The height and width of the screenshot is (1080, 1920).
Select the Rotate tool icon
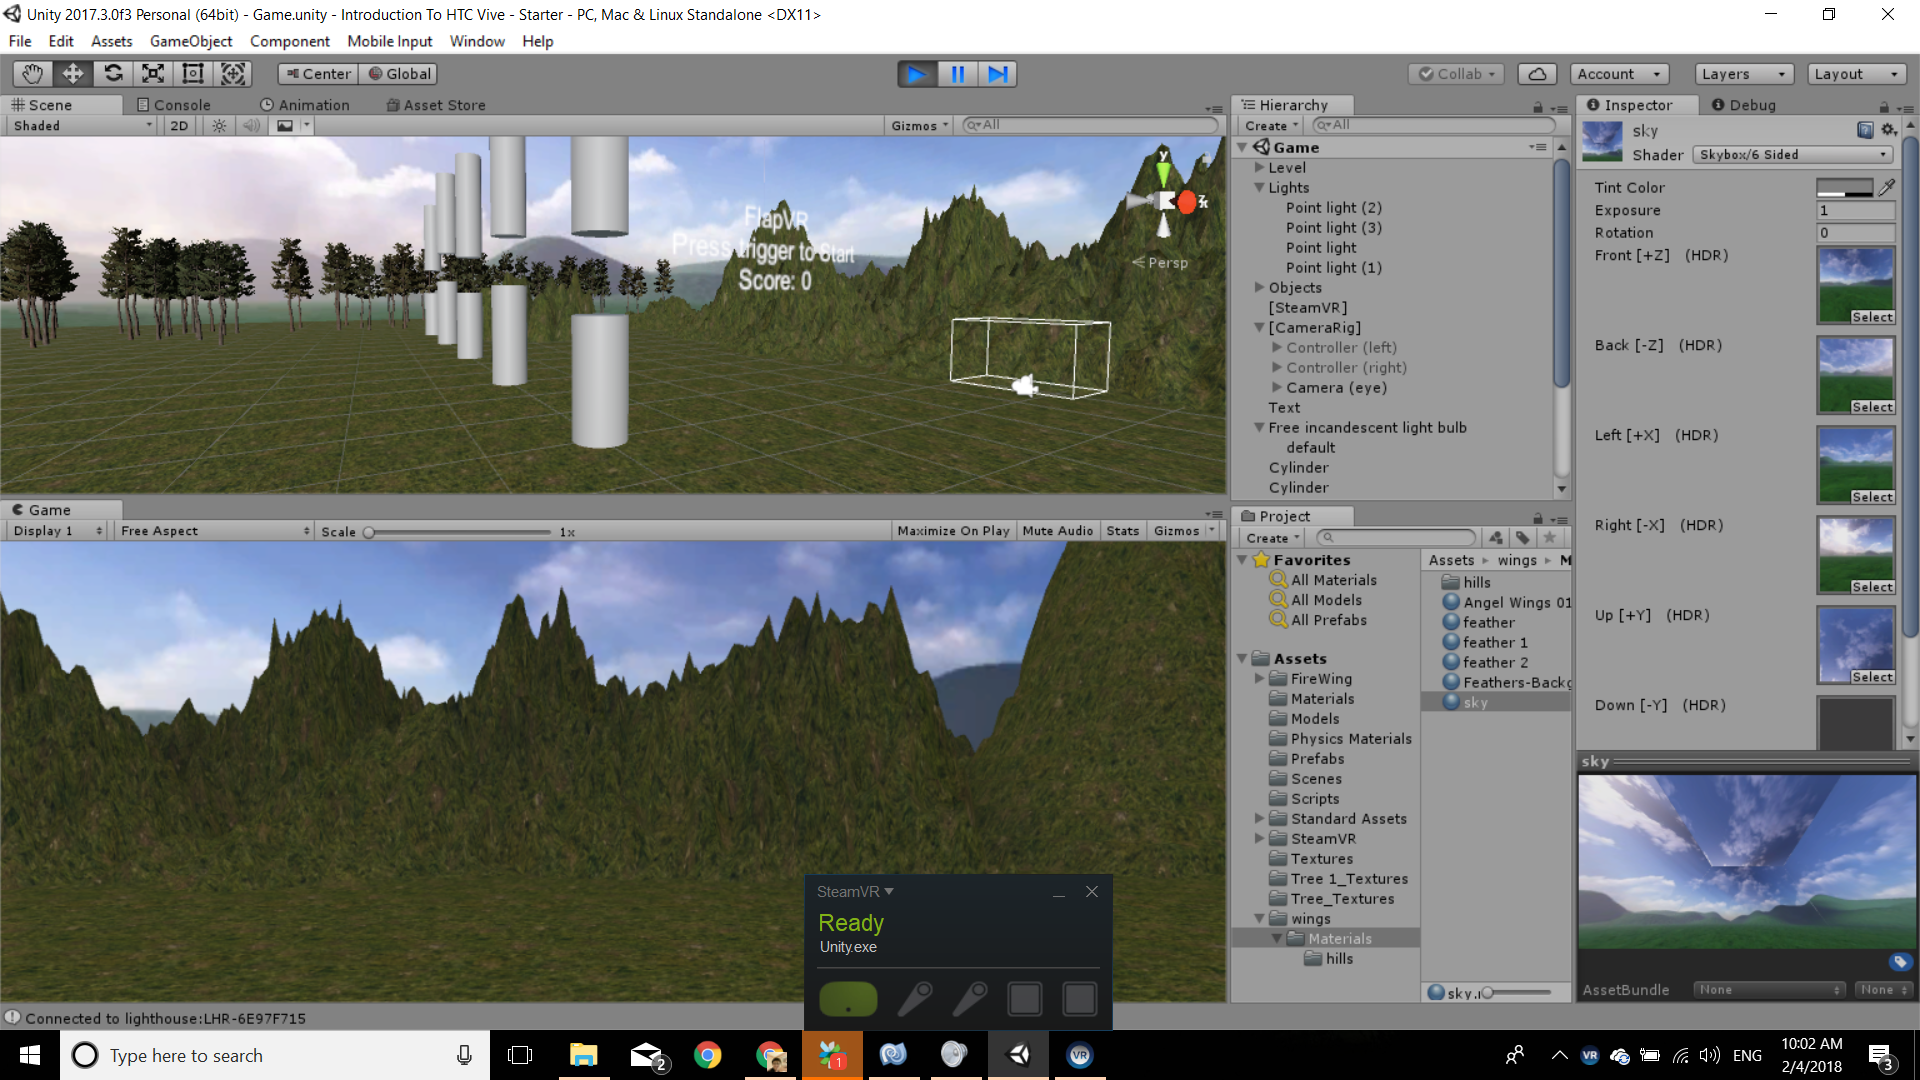(113, 74)
